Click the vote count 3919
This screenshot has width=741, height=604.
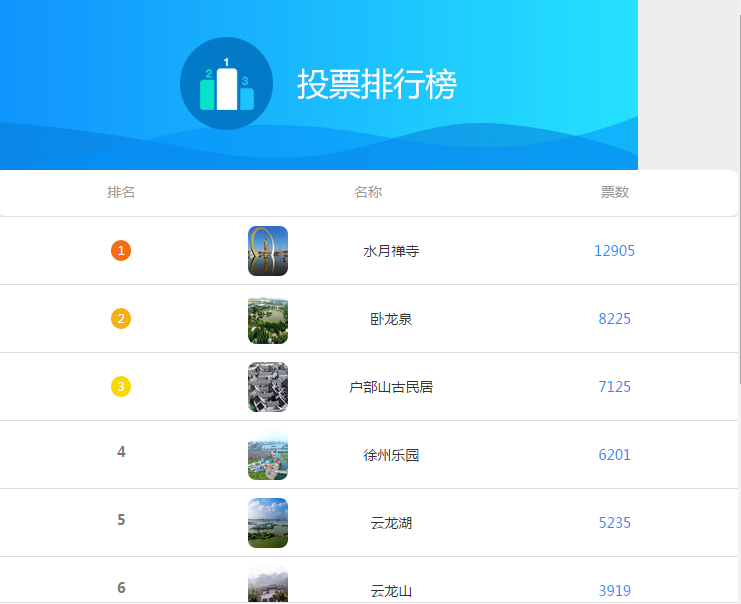(x=614, y=590)
